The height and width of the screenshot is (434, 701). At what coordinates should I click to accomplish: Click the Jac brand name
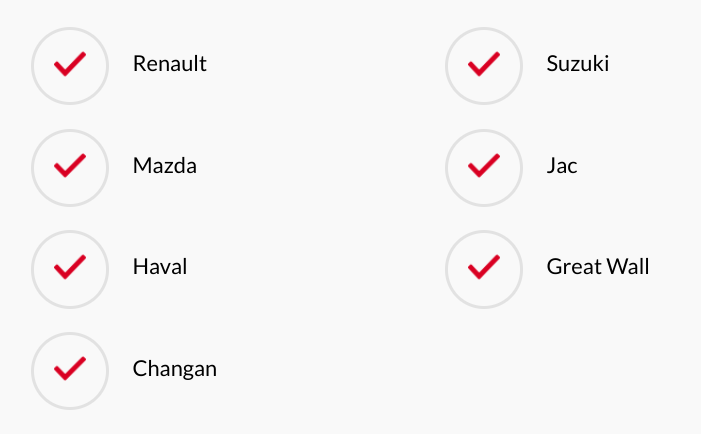click(562, 165)
